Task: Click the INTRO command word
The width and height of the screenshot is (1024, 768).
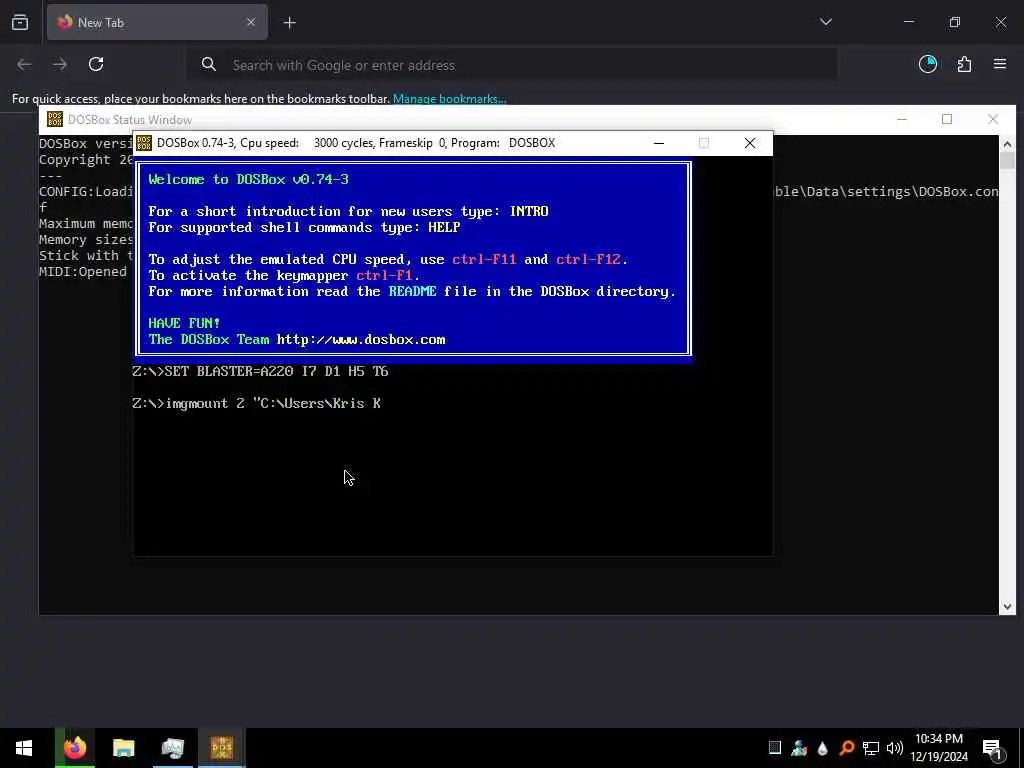Action: pos(529,211)
